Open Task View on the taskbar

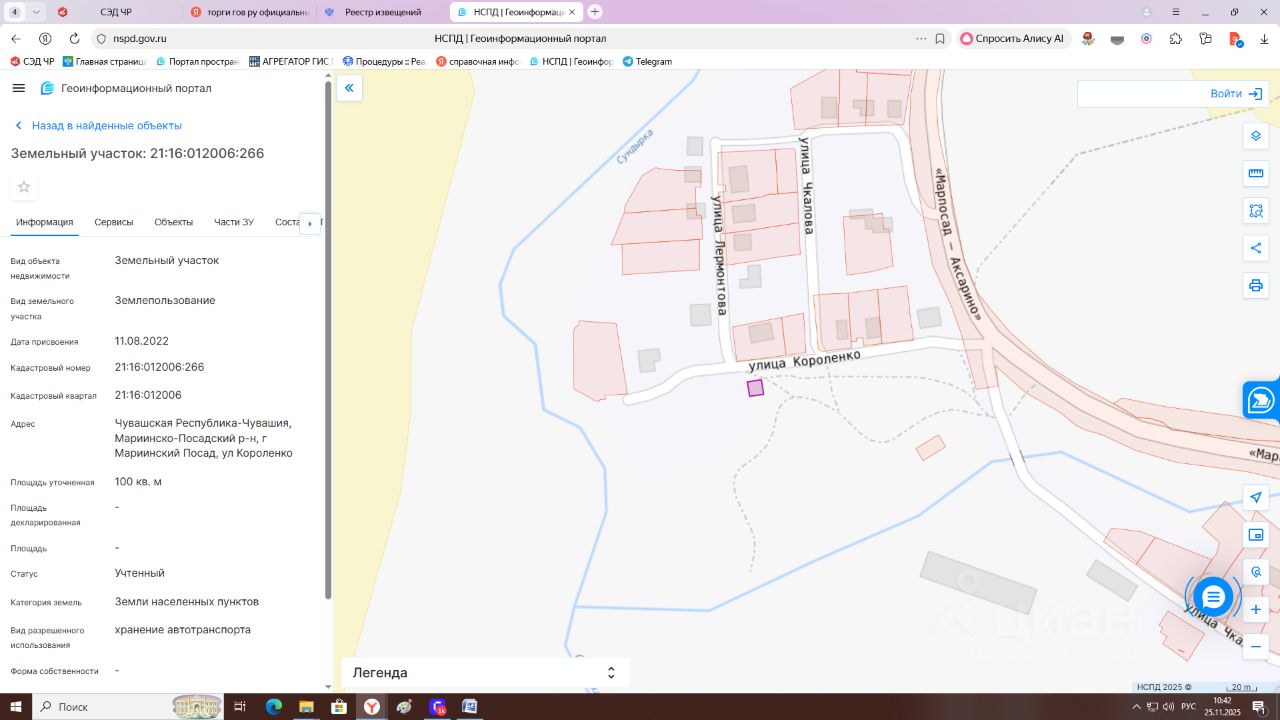[240, 707]
